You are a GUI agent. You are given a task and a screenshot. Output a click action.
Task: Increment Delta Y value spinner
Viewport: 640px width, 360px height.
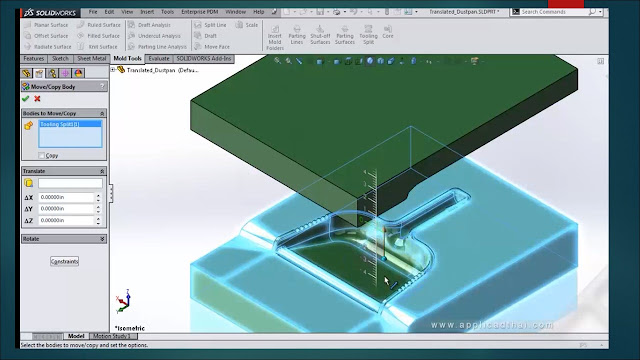98,207
